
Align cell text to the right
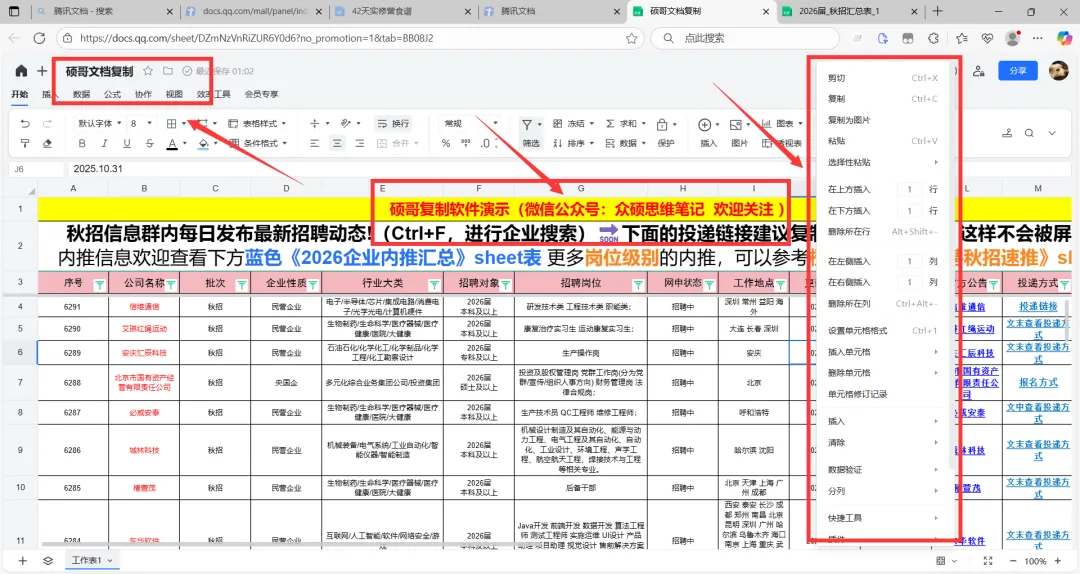360,143
